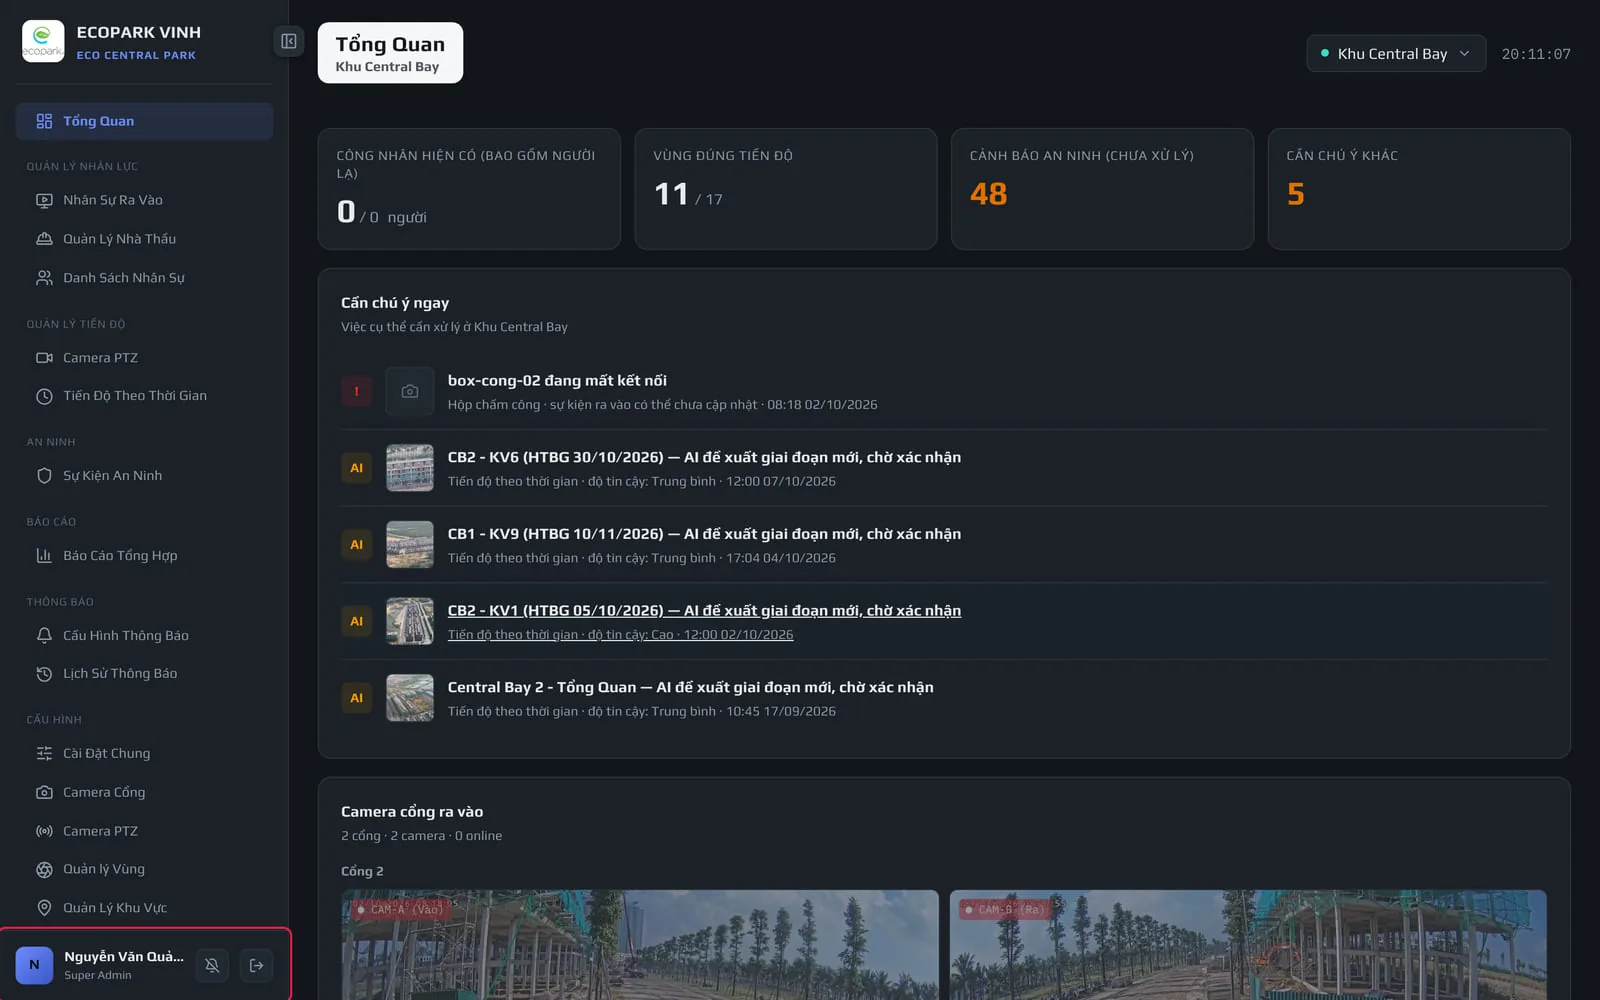The width and height of the screenshot is (1600, 1000).
Task: Click the camera icon of box-cong-02 row
Action: tap(410, 392)
